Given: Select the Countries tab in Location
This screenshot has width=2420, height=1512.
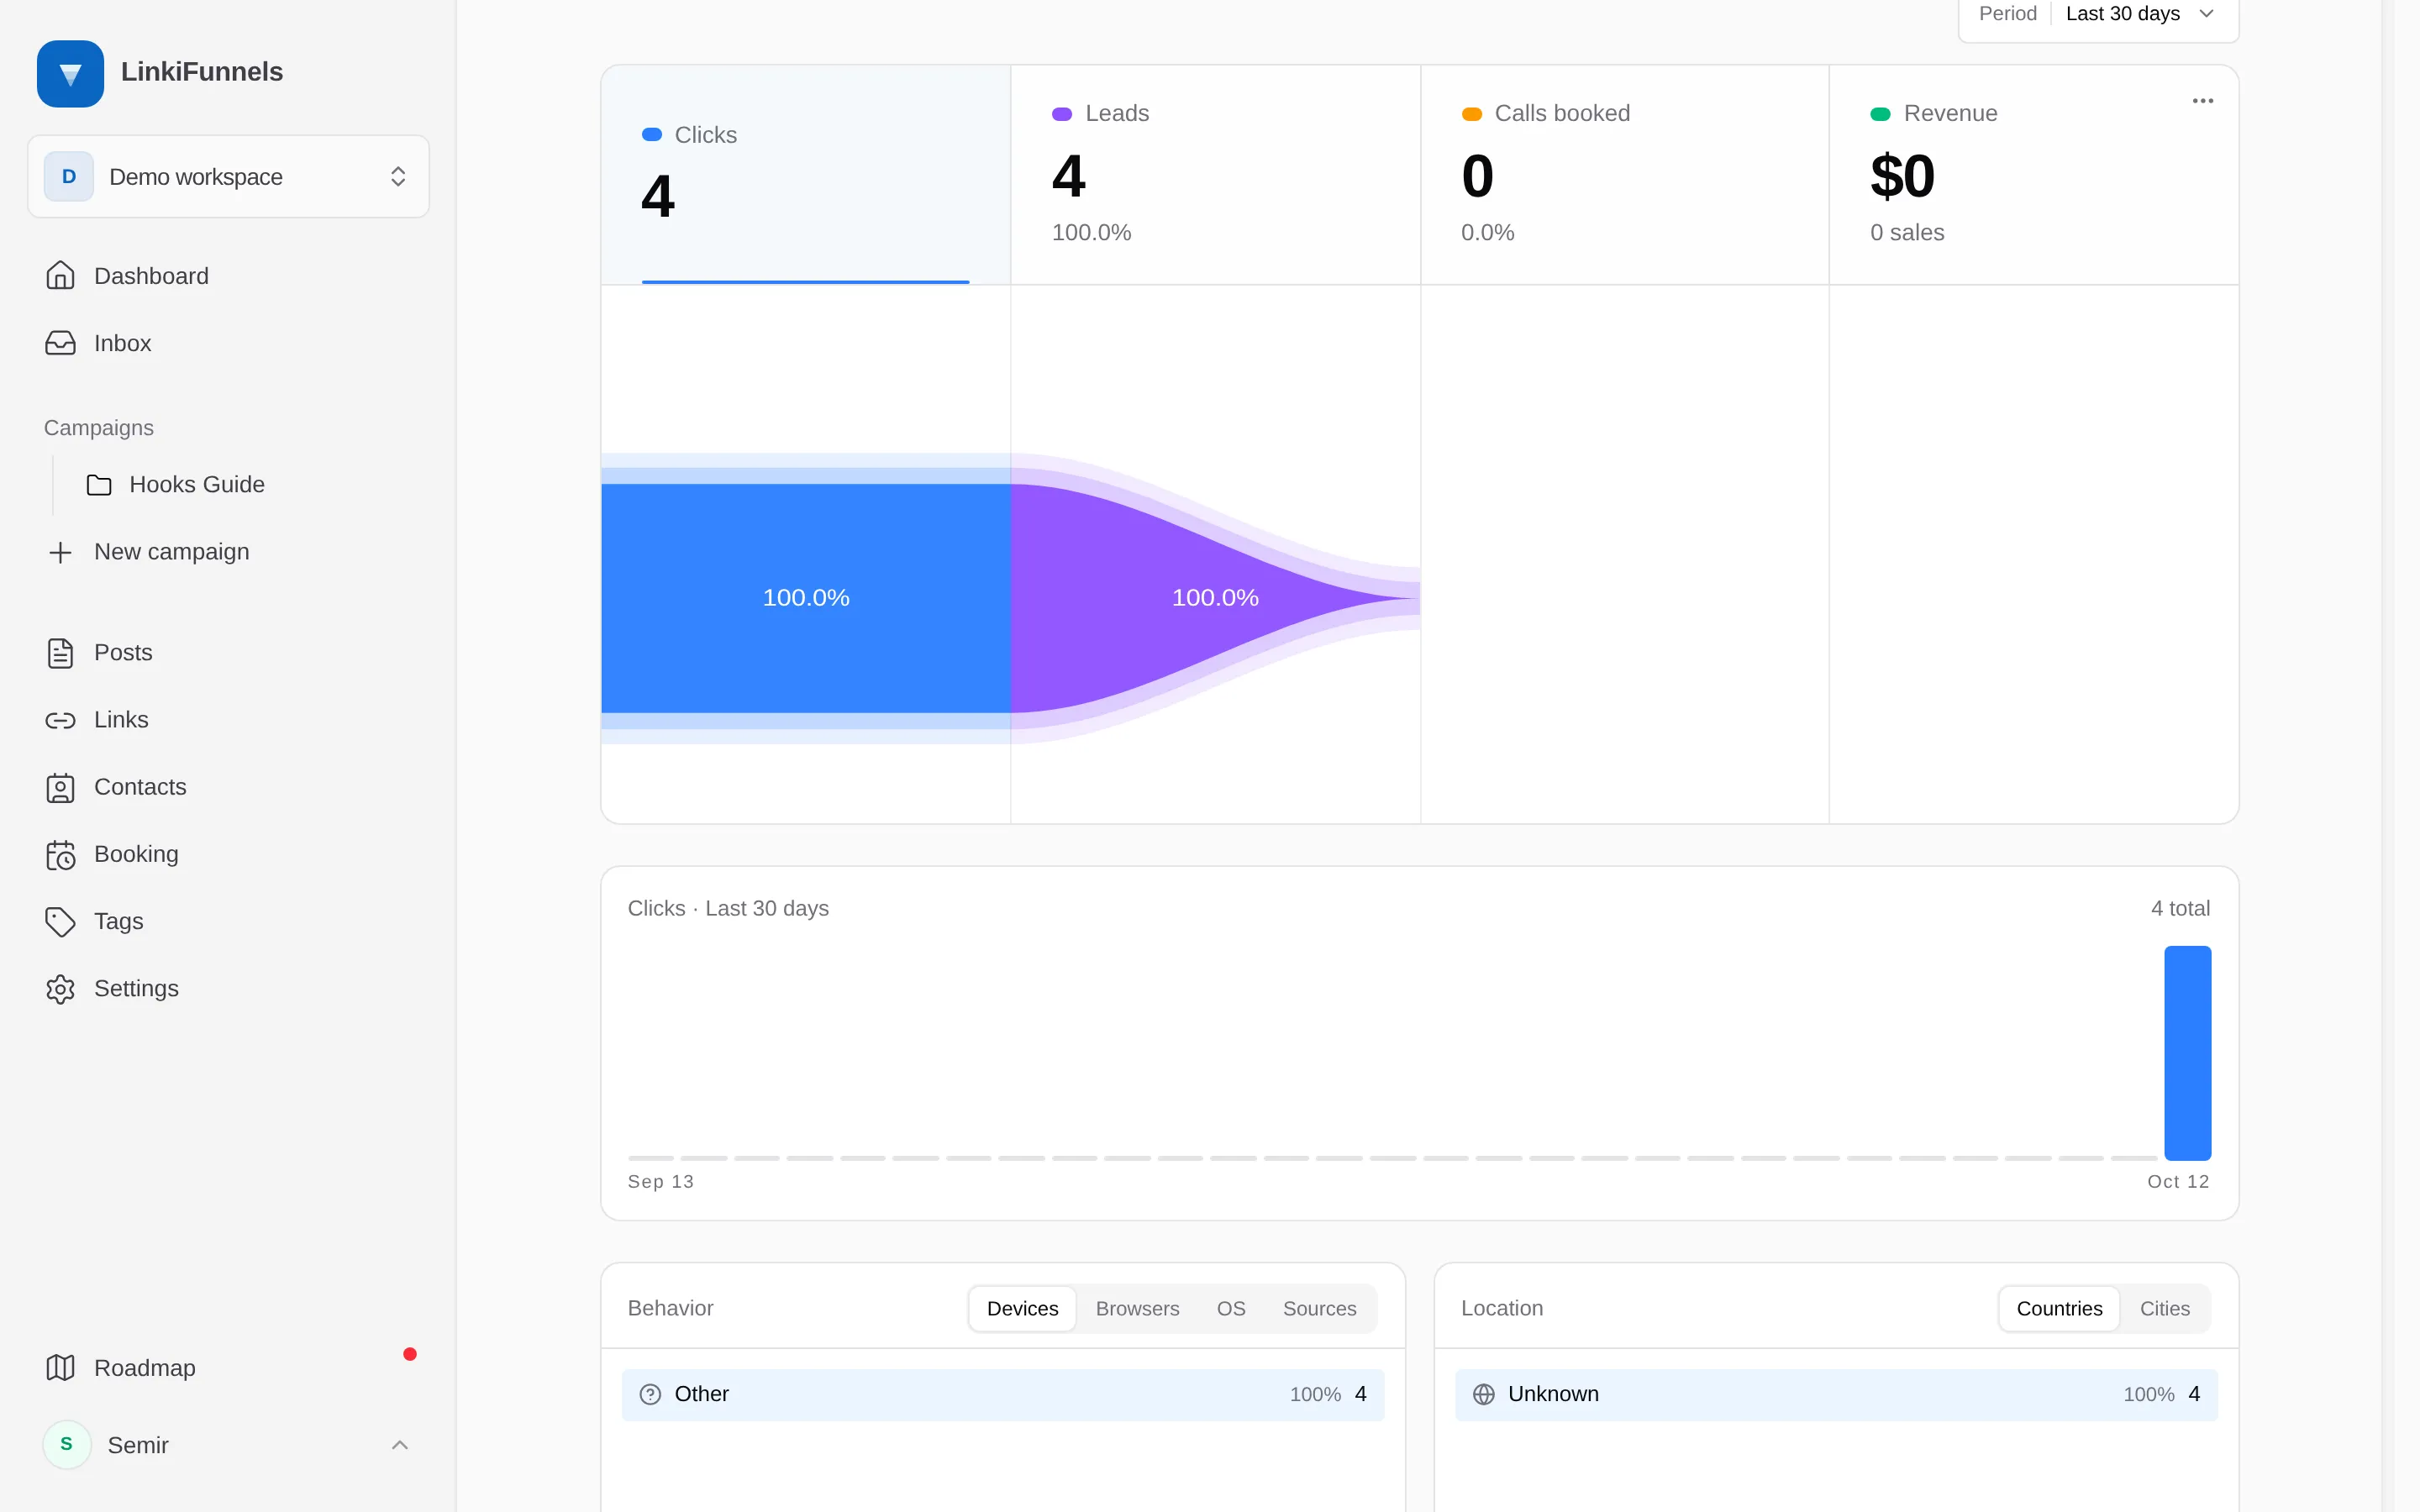Looking at the screenshot, I should point(2059,1308).
